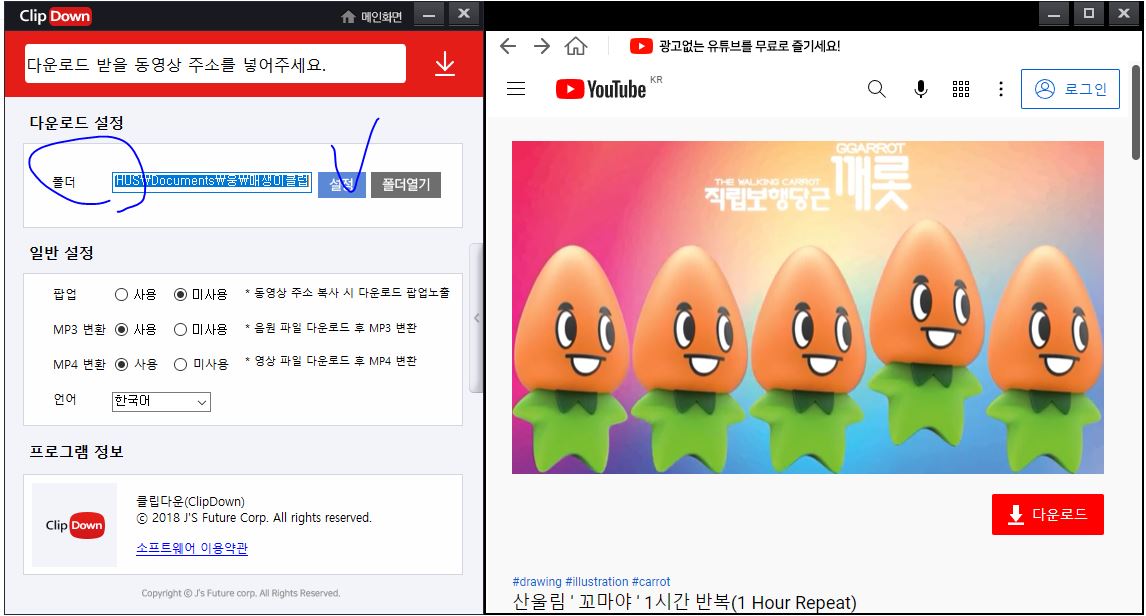Open the YouTube hamburger menu

[x=516, y=89]
